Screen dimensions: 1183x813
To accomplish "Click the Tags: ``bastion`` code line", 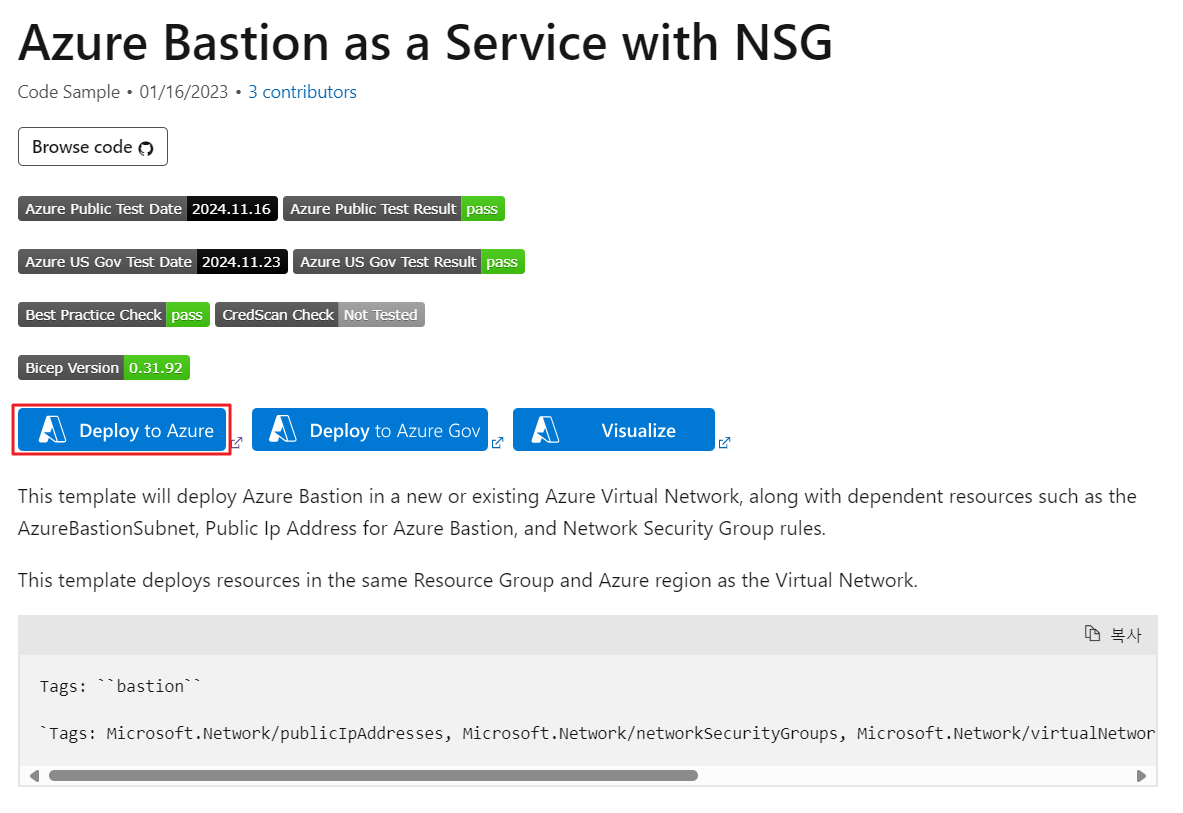I will pos(121,686).
